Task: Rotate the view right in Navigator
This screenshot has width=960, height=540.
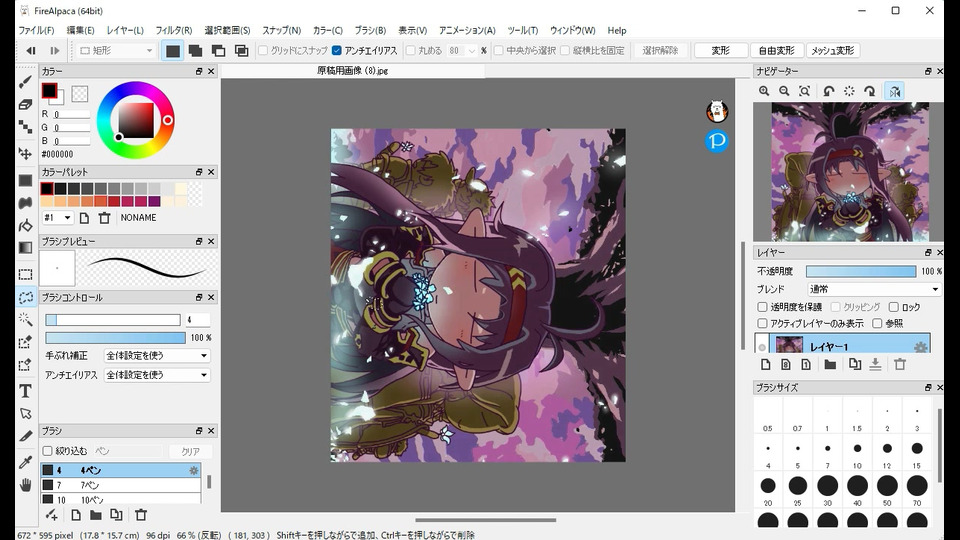Action: 869,91
